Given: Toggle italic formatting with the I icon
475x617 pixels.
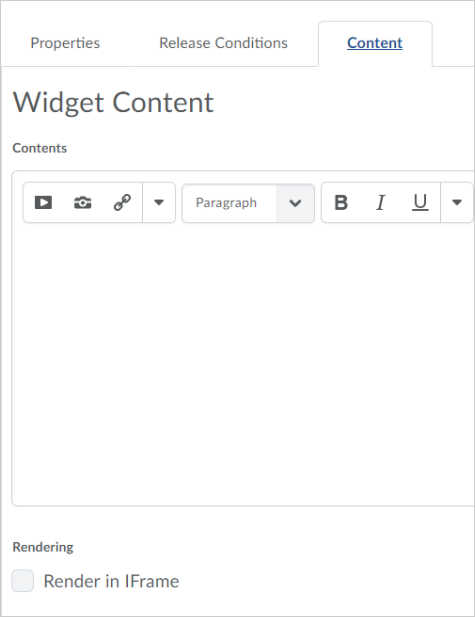Looking at the screenshot, I should click(x=380, y=203).
